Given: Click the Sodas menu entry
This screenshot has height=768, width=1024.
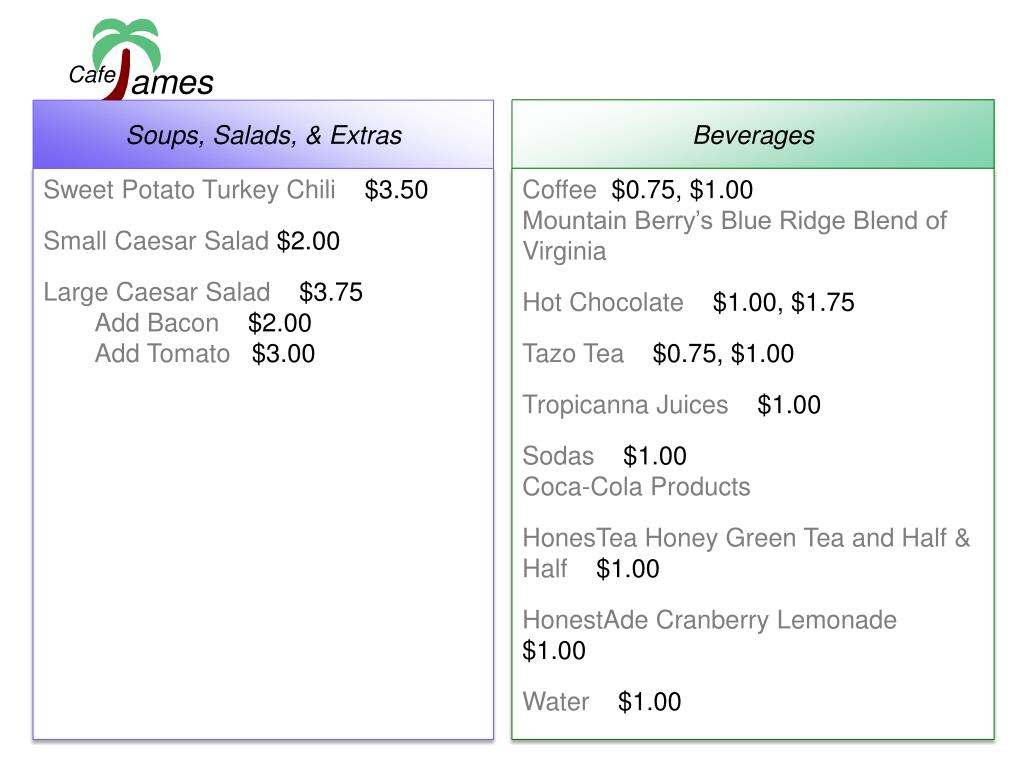Looking at the screenshot, I should [558, 456].
